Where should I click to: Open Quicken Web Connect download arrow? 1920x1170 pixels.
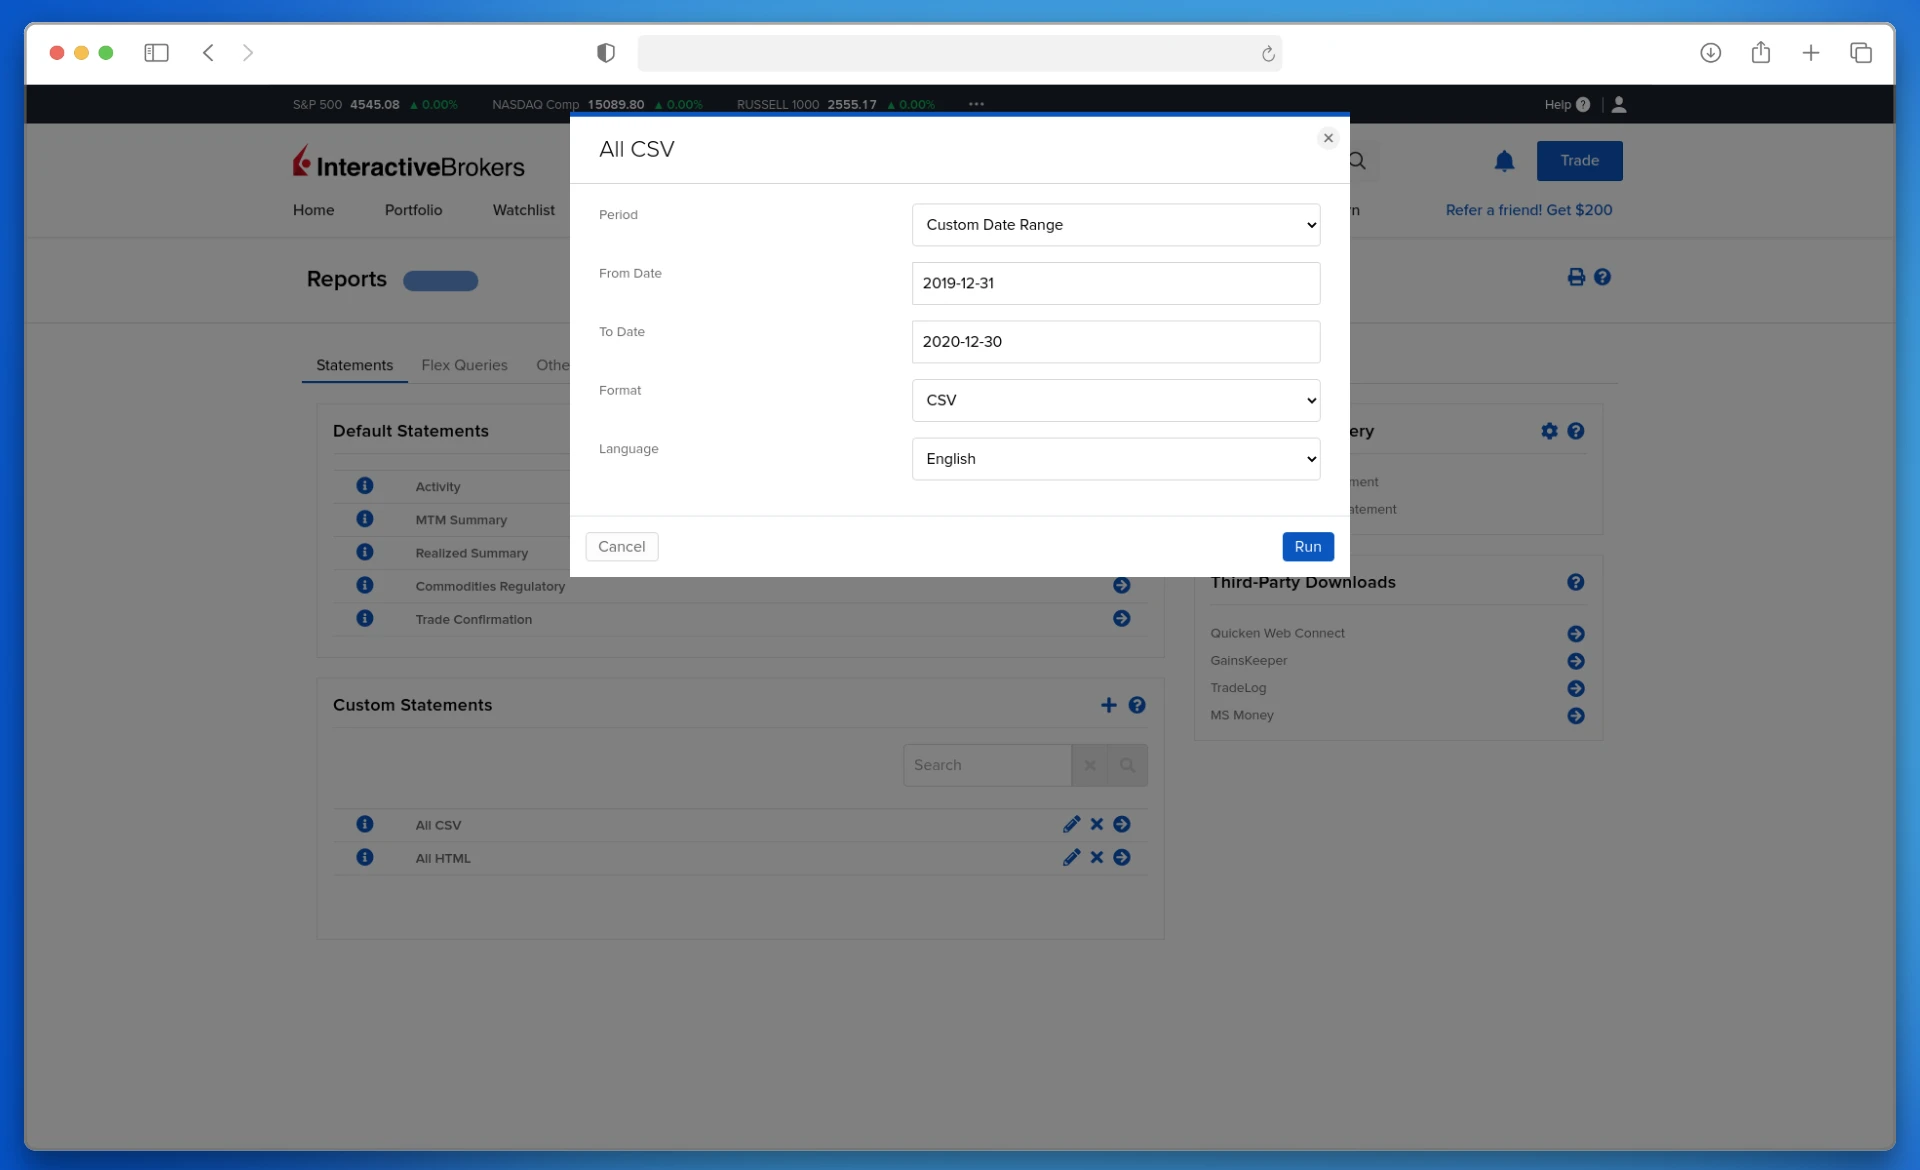pos(1575,634)
